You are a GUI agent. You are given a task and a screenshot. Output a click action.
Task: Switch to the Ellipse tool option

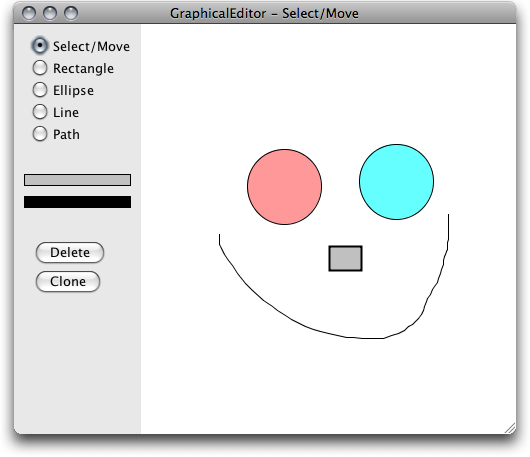click(40, 90)
